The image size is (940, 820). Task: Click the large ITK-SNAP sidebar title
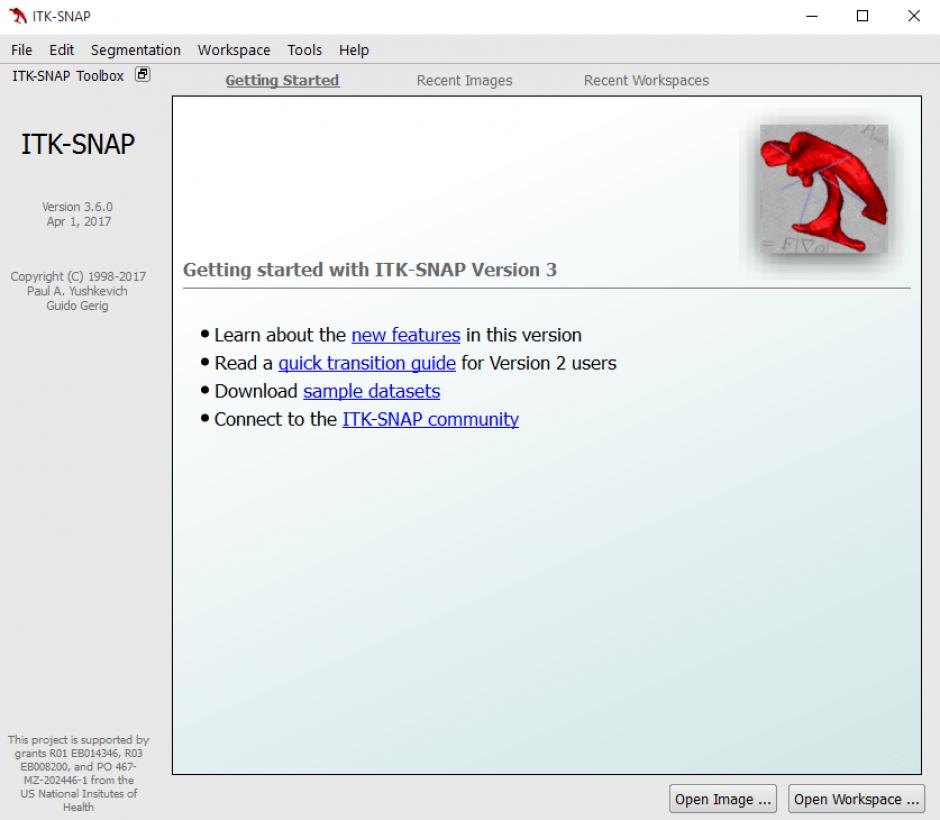point(78,144)
